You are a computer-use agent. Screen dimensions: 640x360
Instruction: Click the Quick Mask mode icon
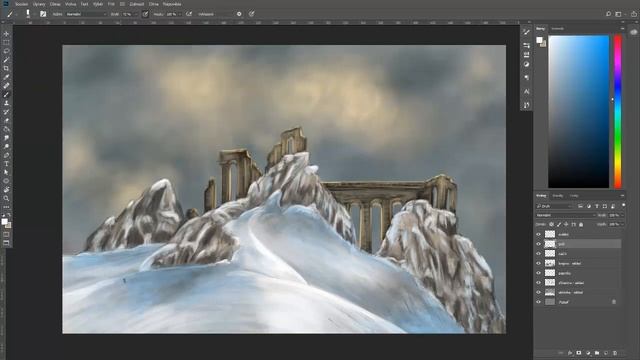6,235
